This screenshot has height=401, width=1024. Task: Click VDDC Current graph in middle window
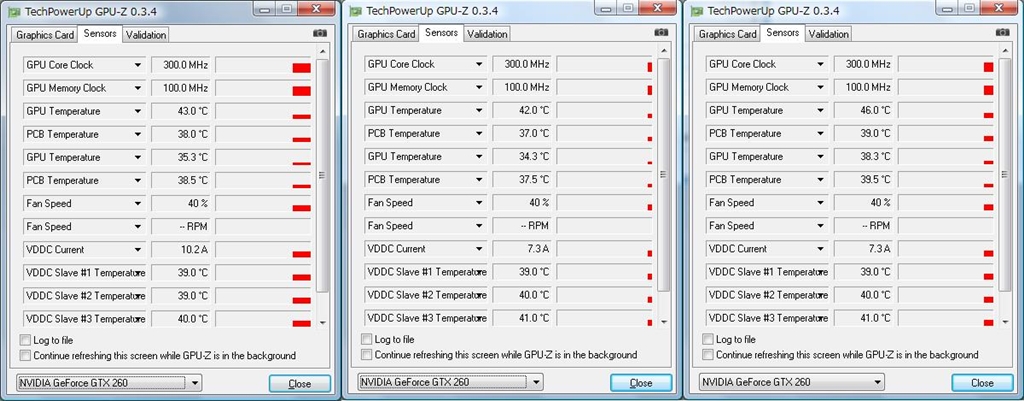(x=605, y=249)
